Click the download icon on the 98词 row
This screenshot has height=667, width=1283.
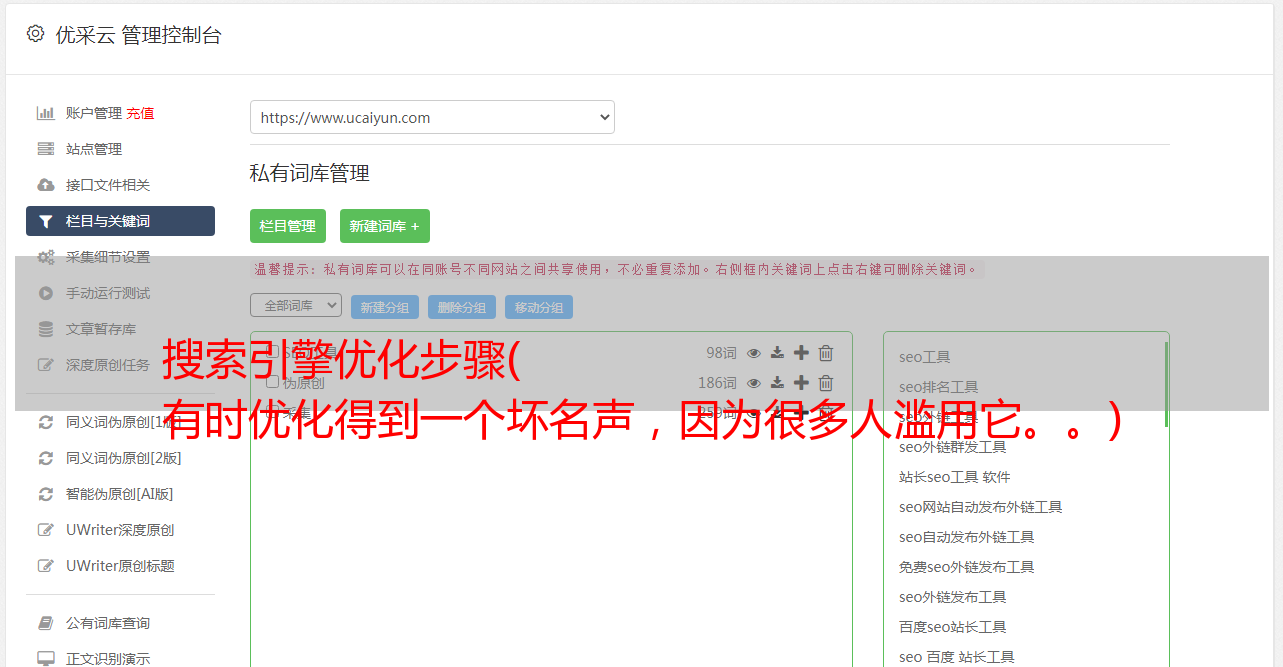pos(777,353)
